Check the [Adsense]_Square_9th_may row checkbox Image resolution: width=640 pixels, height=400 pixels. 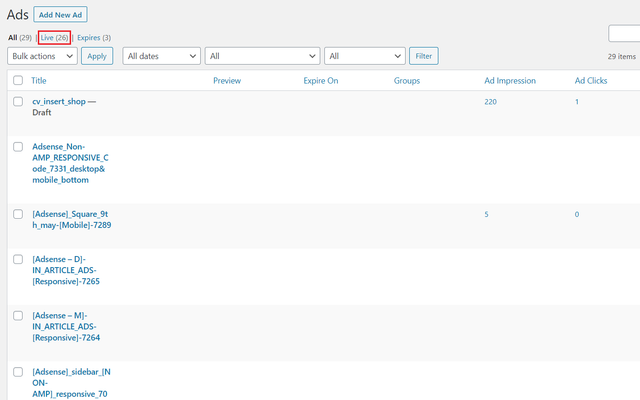(18, 214)
